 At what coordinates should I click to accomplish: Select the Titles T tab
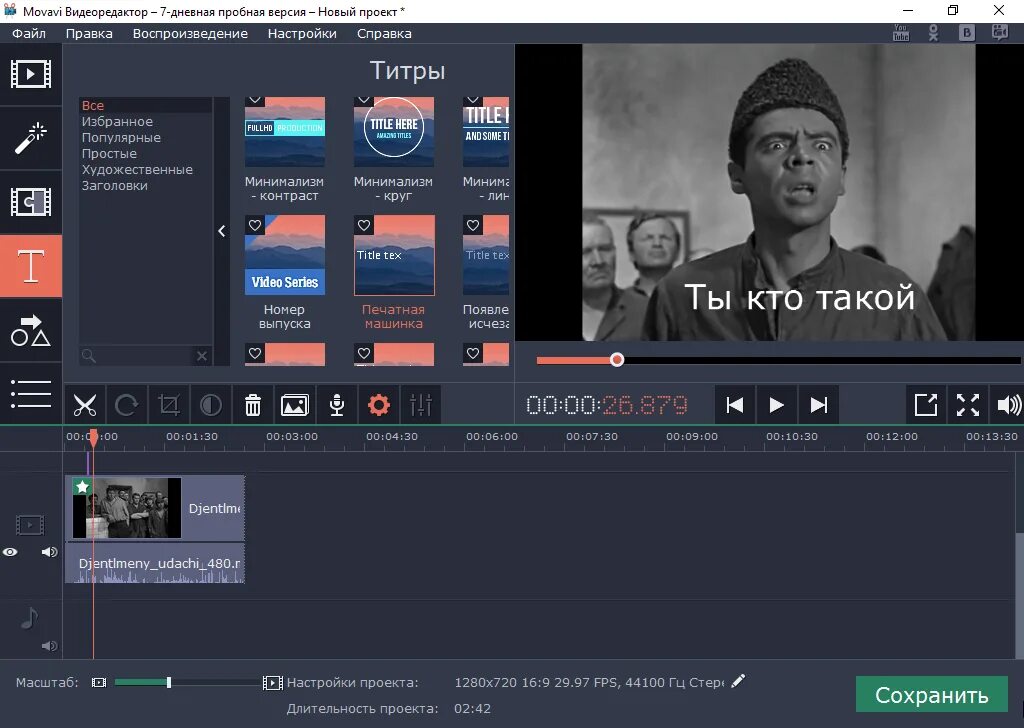pyautogui.click(x=31, y=266)
